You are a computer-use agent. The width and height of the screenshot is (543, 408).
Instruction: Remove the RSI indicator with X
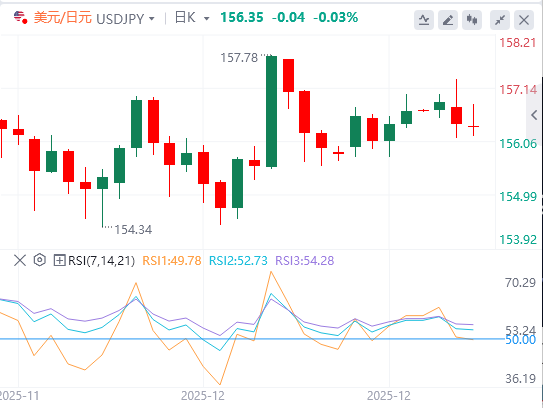point(20,260)
